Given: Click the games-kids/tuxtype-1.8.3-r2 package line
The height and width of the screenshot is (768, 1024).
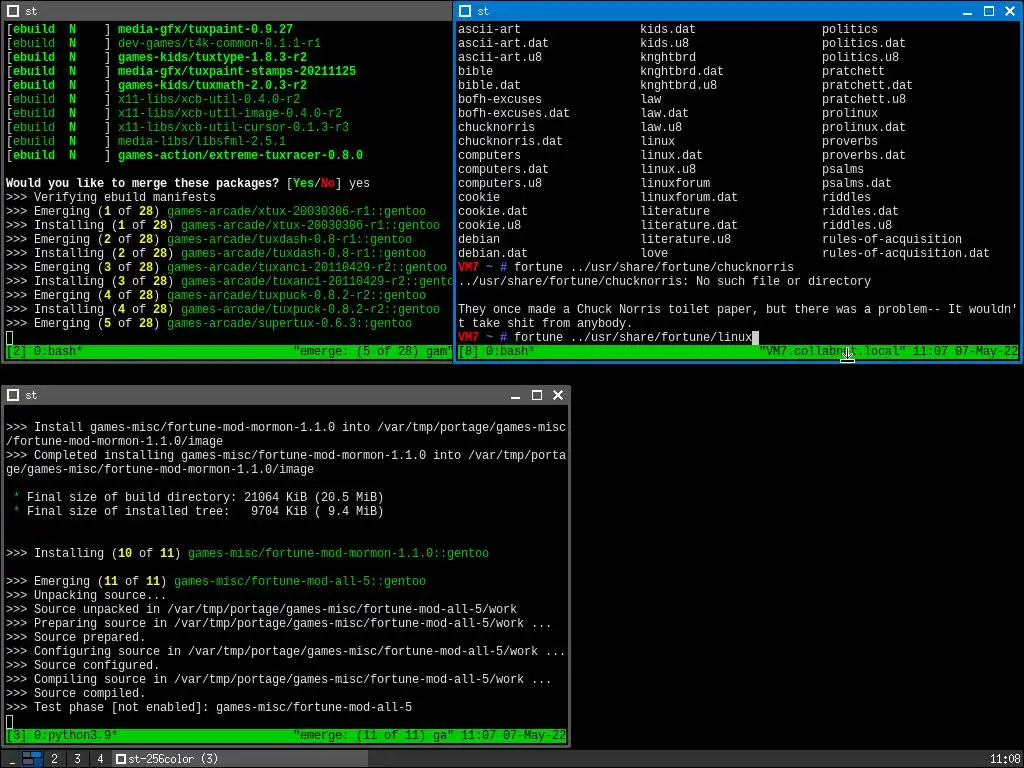Looking at the screenshot, I should tap(212, 57).
